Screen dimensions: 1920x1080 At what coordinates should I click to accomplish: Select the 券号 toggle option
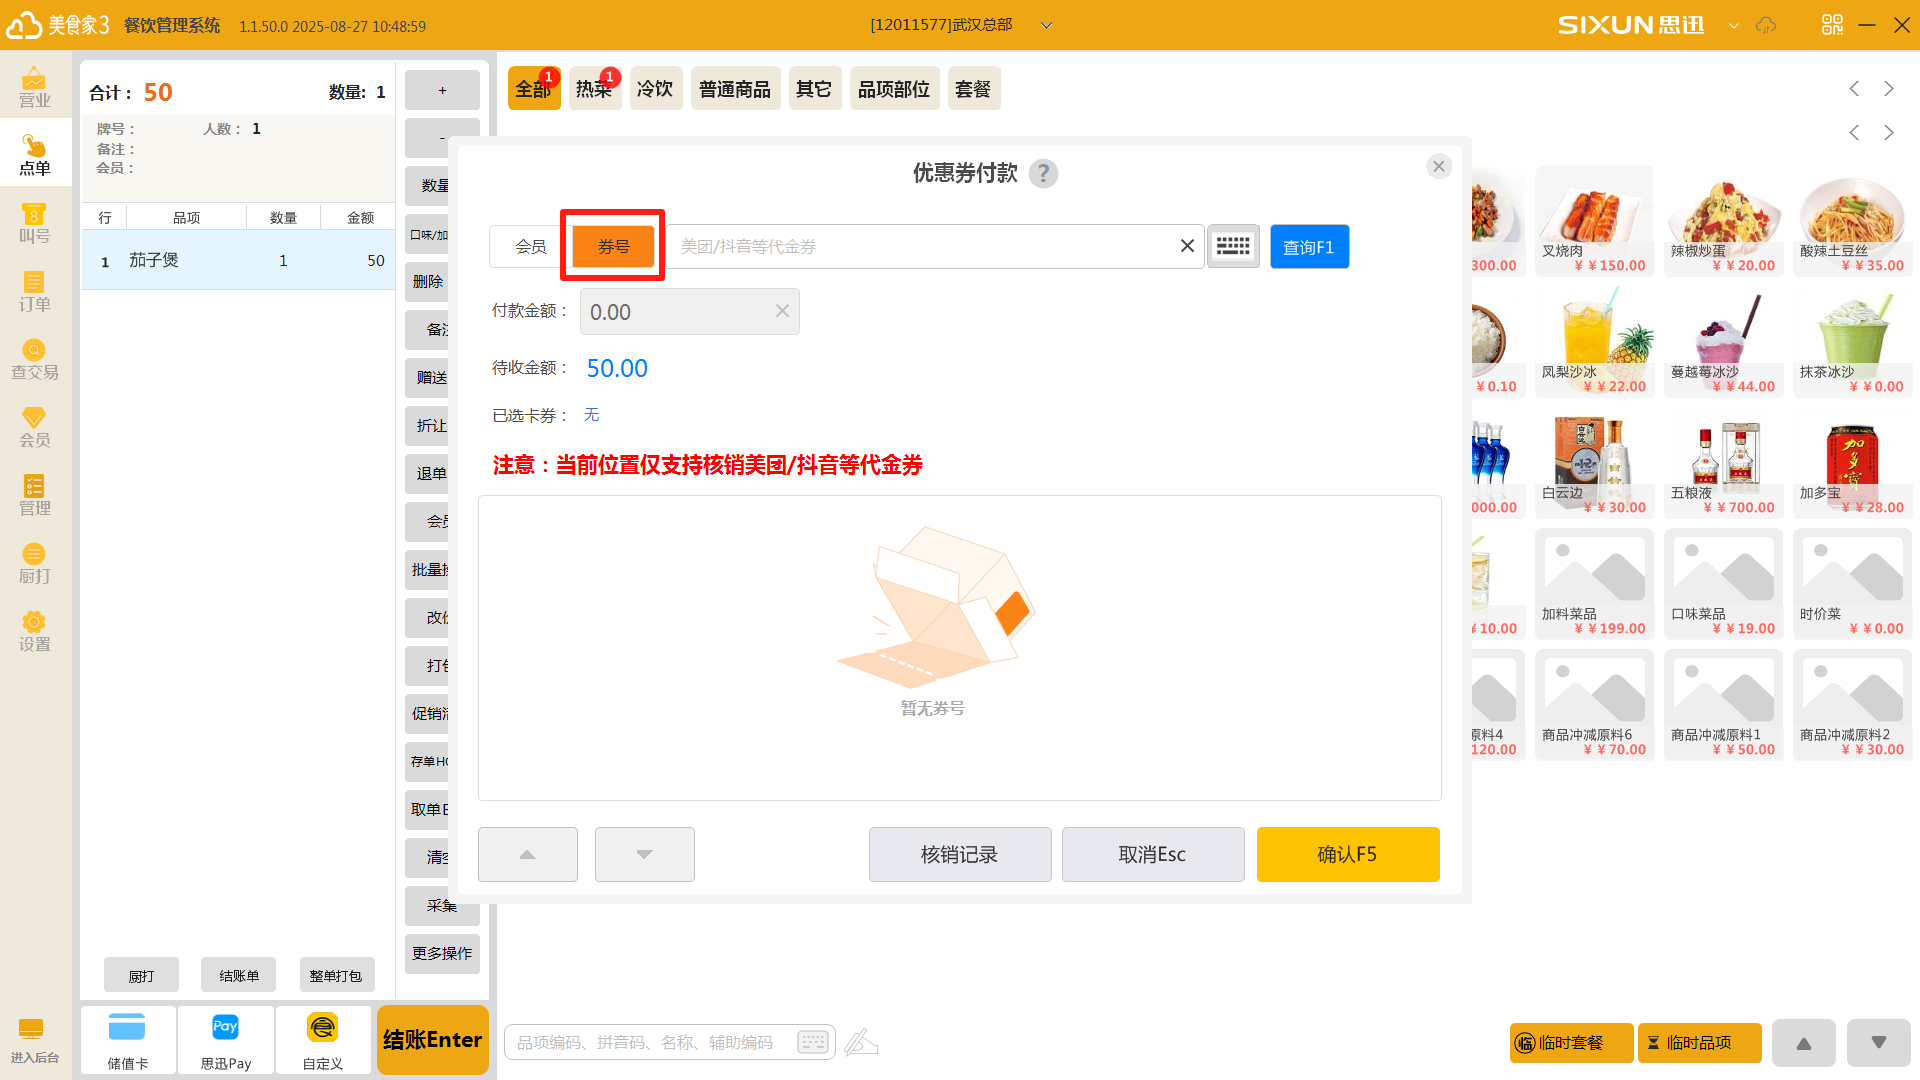tap(613, 246)
